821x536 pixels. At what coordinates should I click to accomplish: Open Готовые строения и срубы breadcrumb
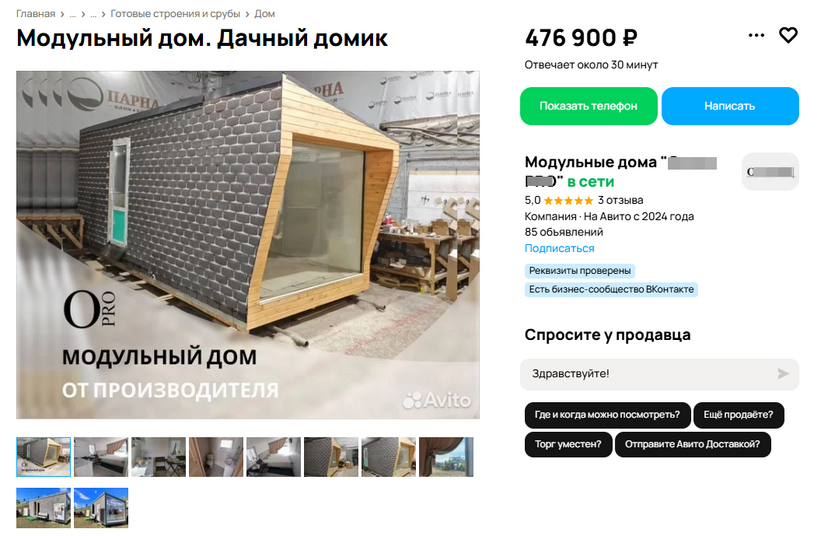pyautogui.click(x=175, y=14)
